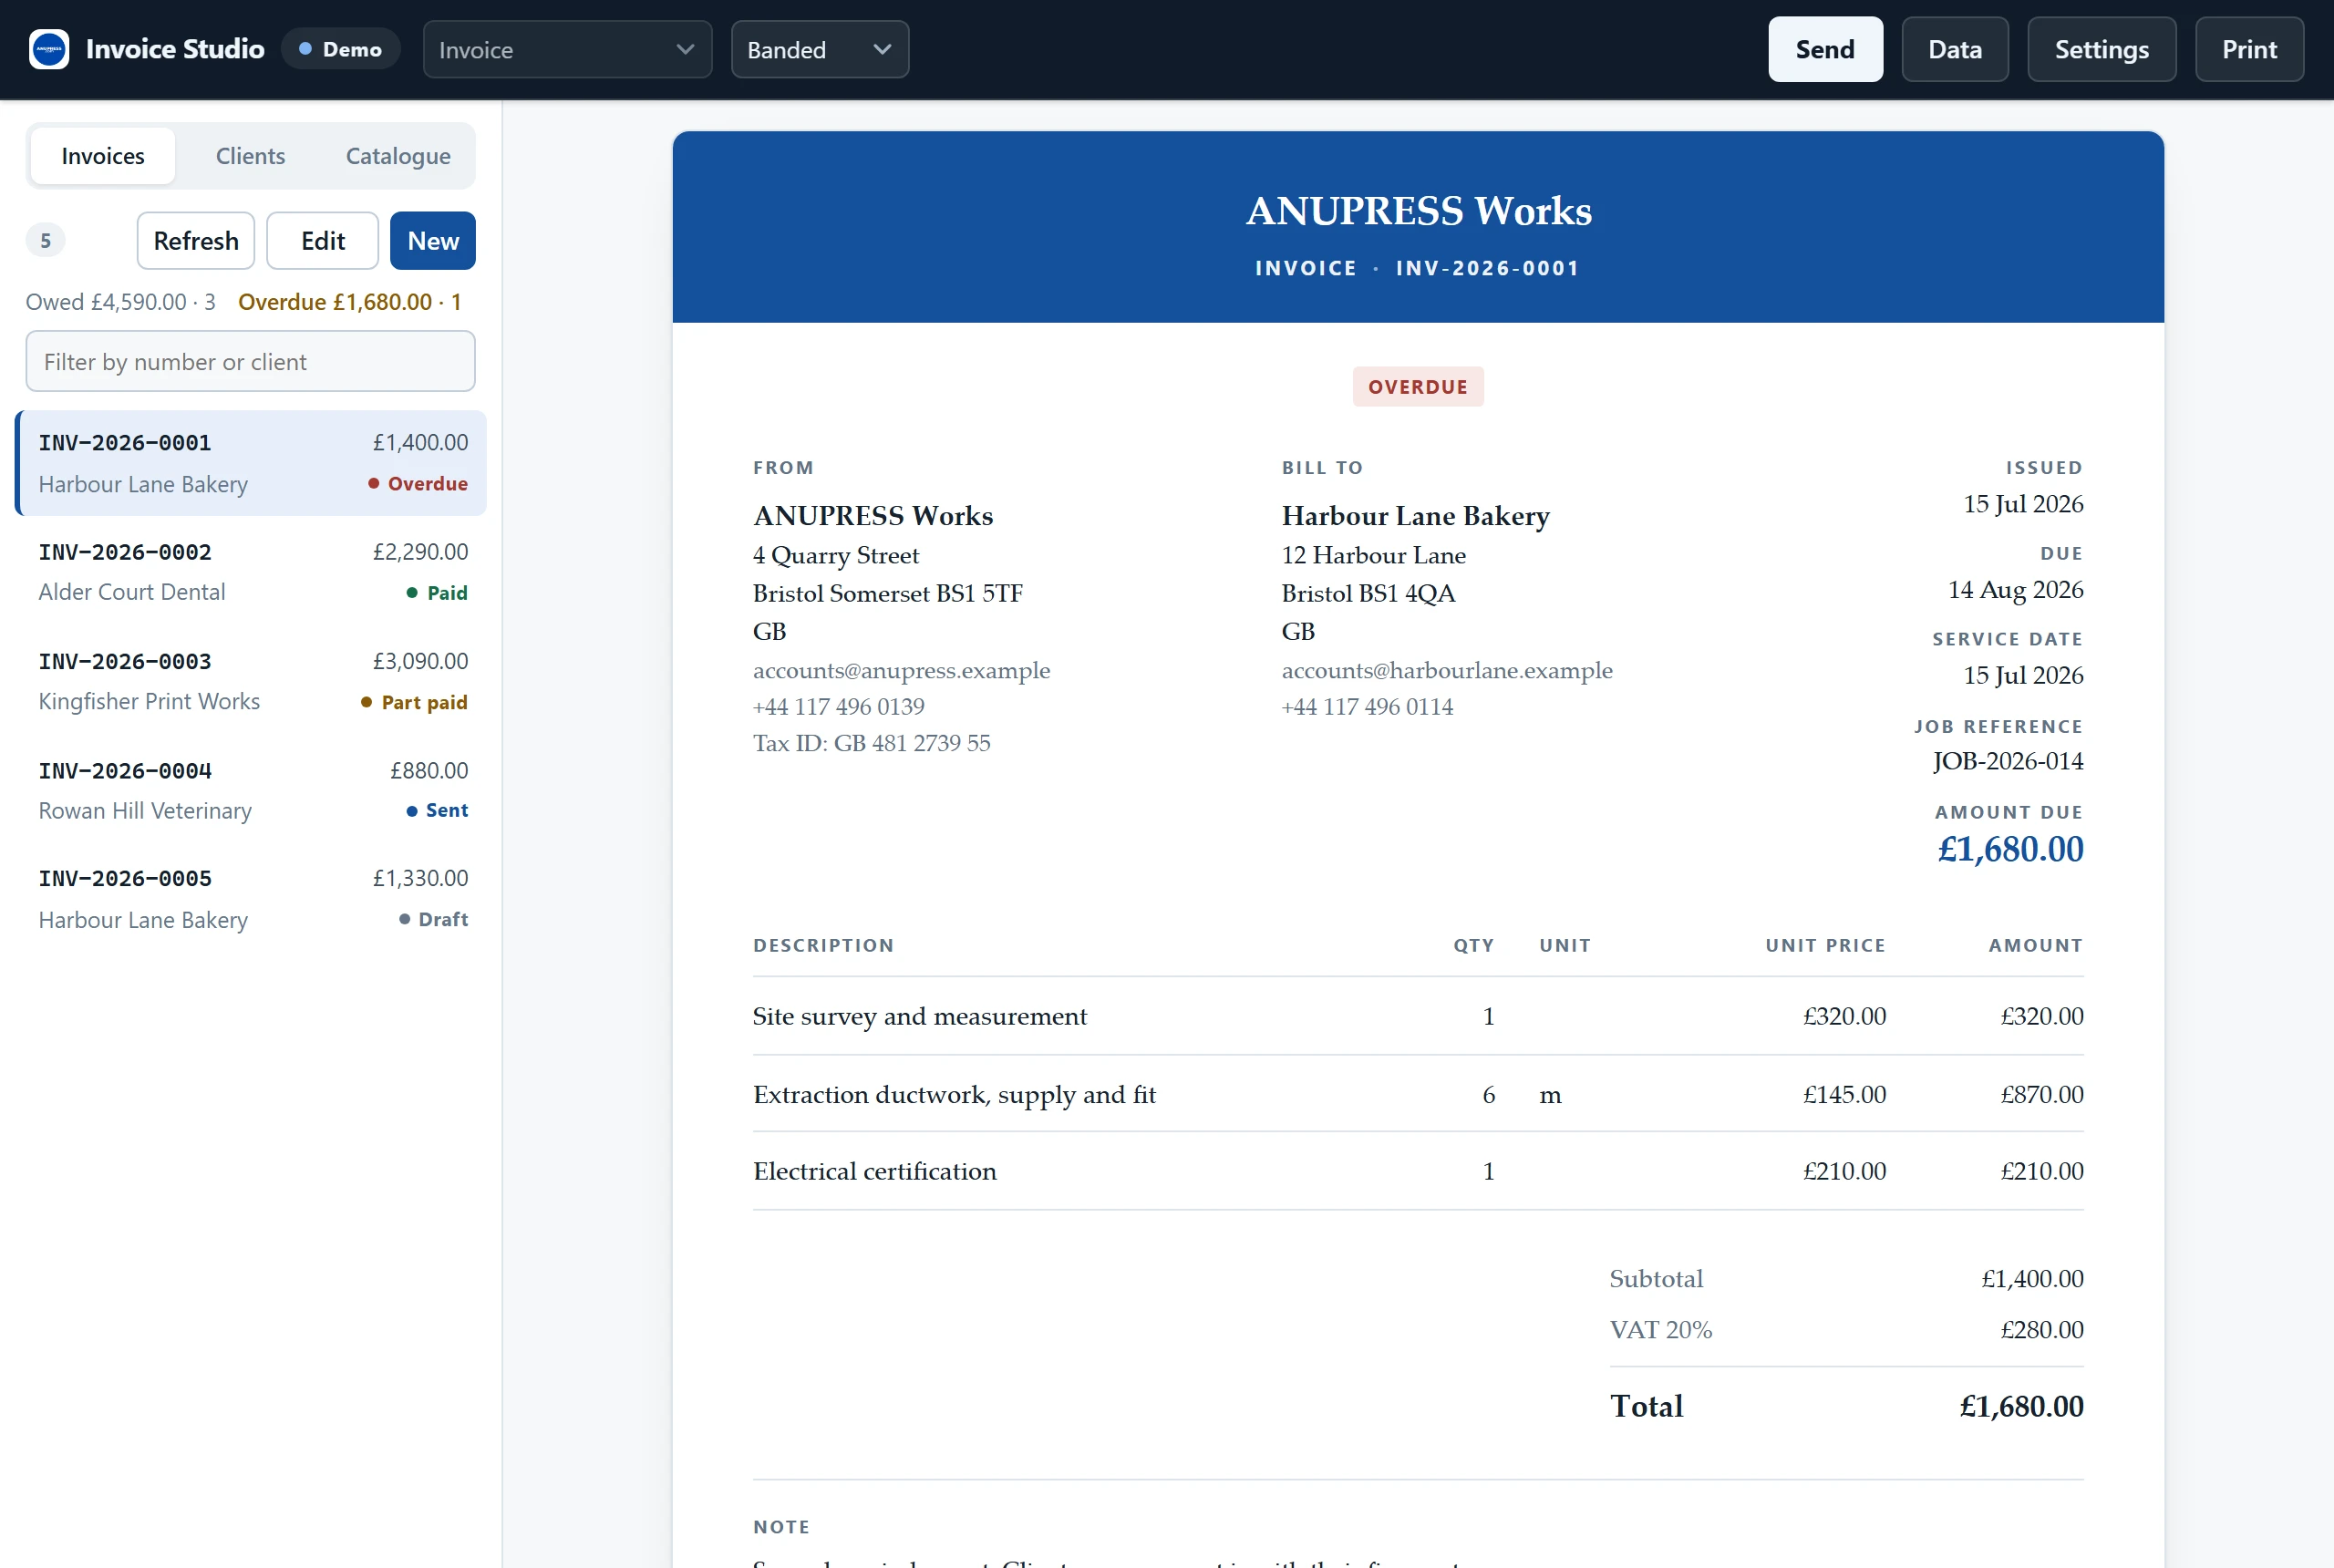Click the Harbour Lane Bakery bill-to name
Image resolution: width=2334 pixels, height=1568 pixels.
1415,516
